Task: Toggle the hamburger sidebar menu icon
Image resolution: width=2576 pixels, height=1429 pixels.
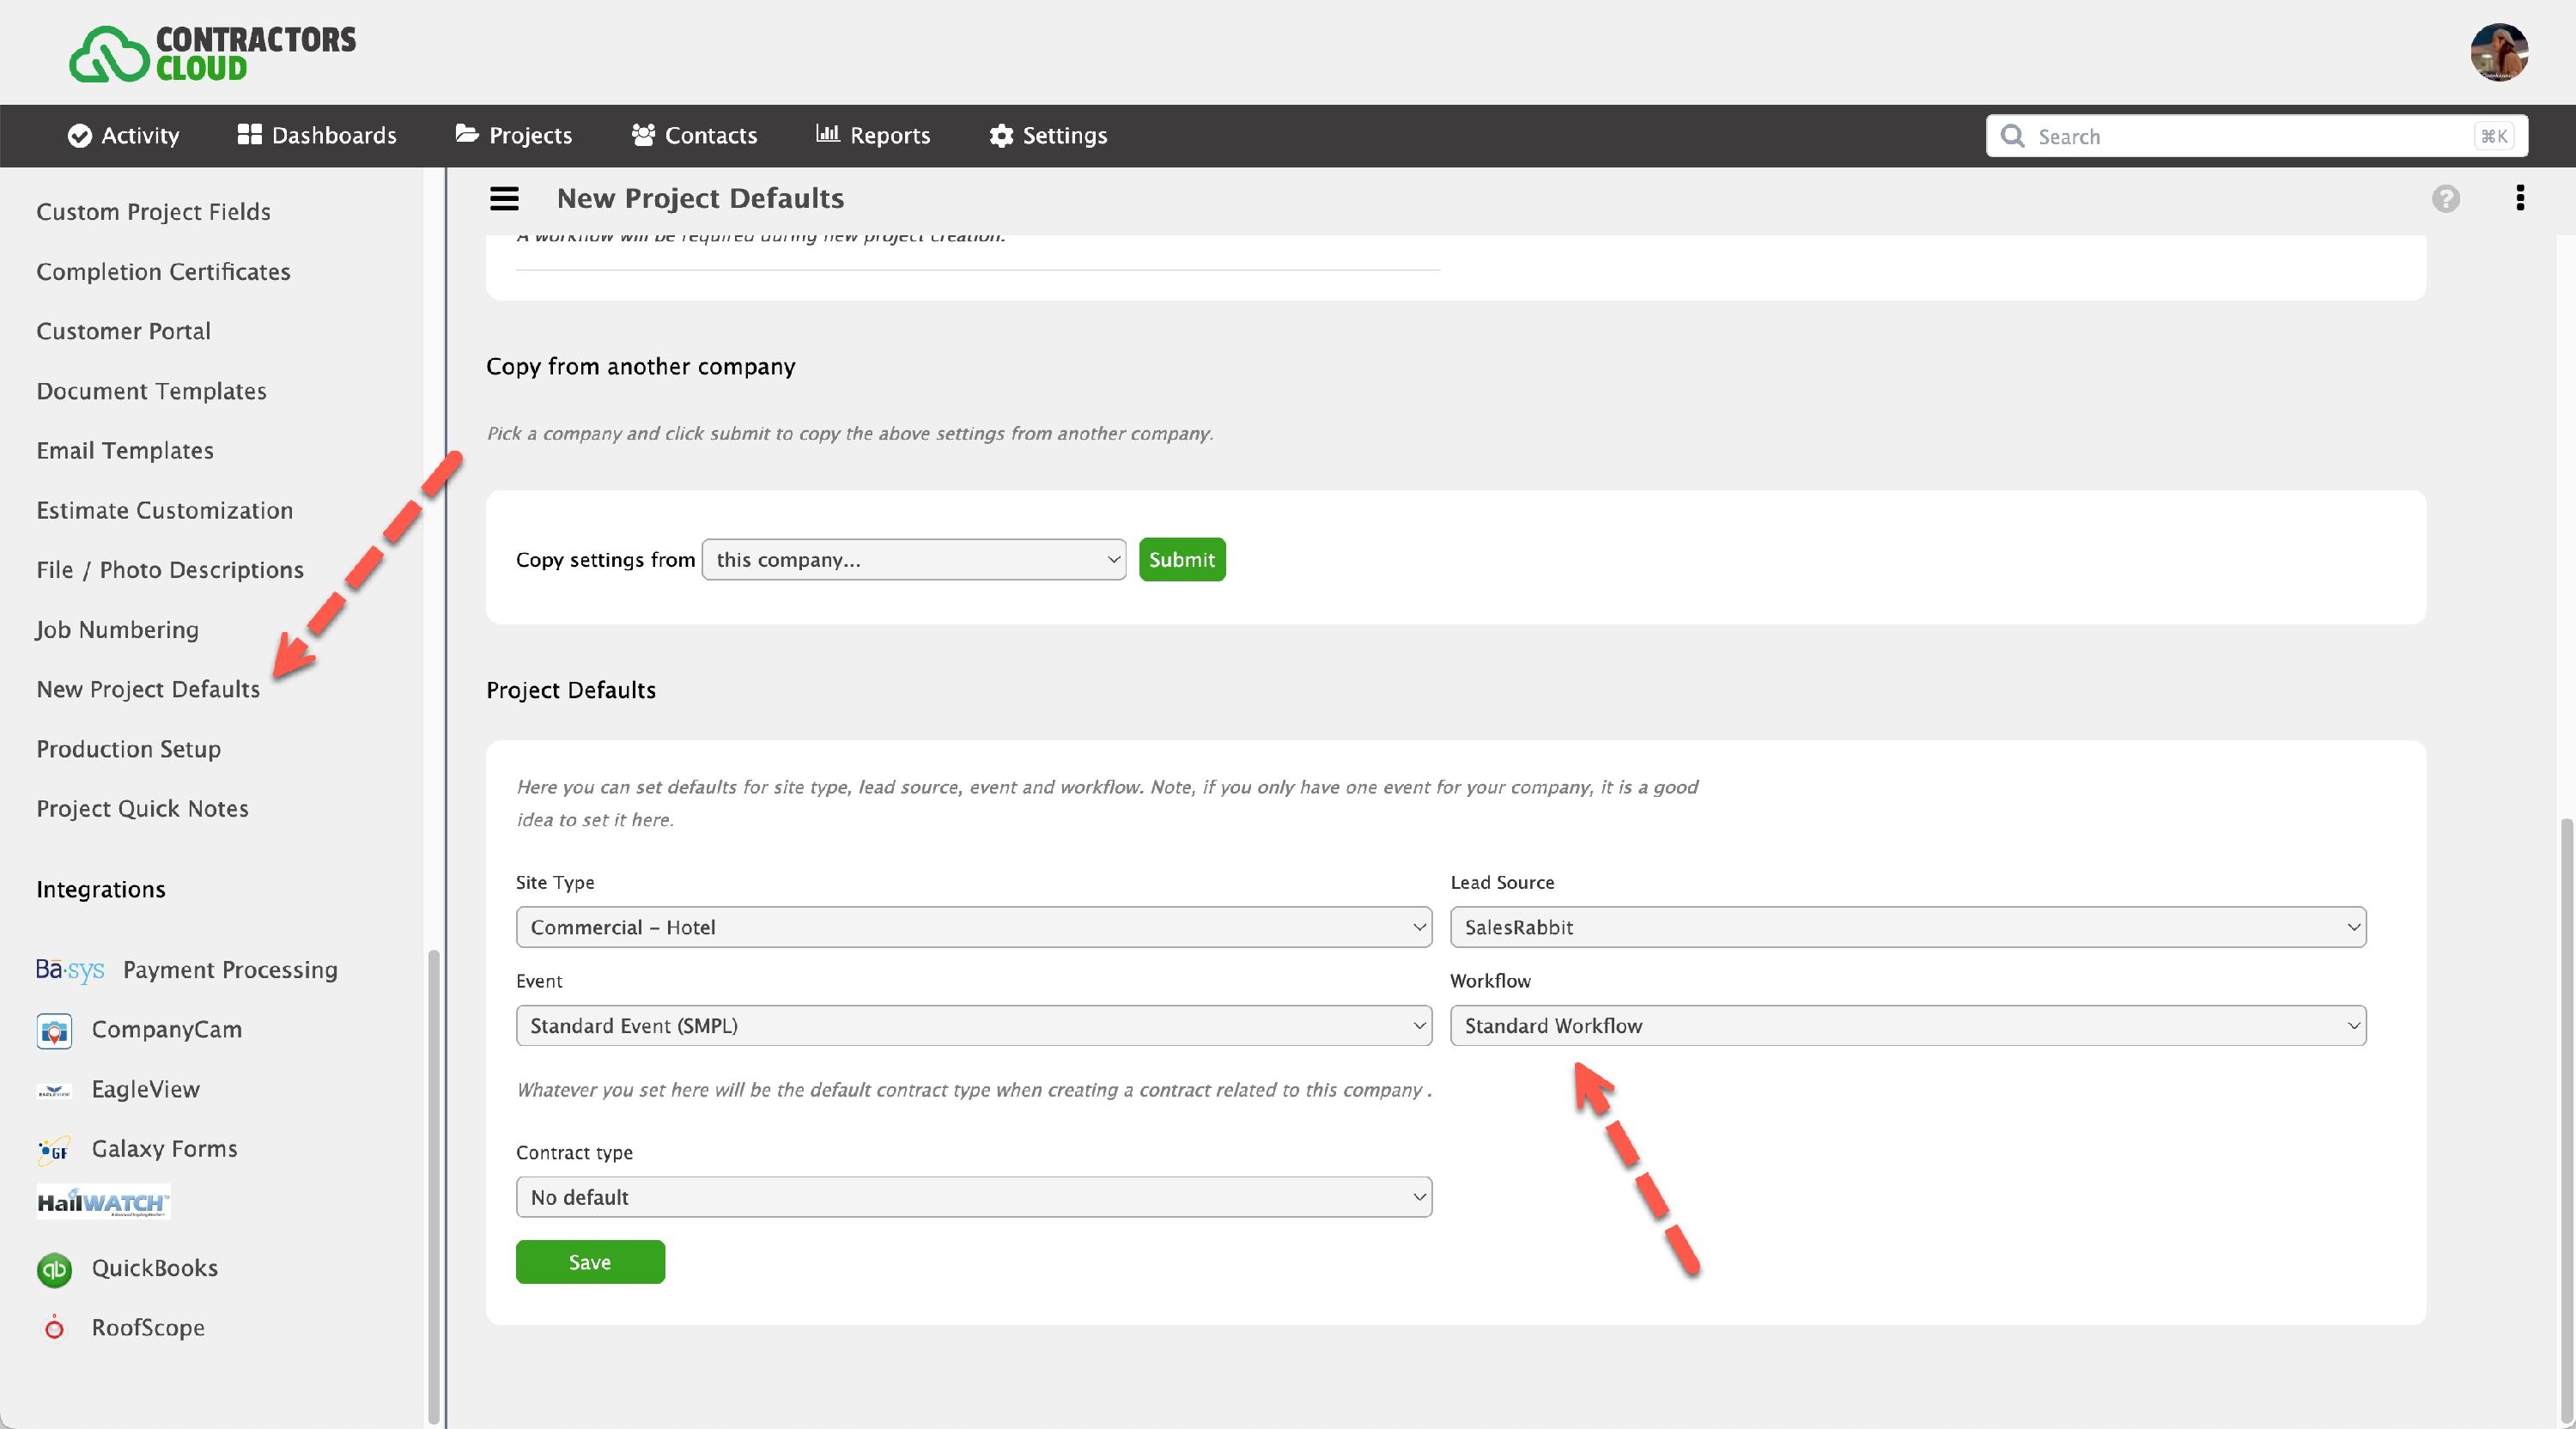Action: (504, 199)
